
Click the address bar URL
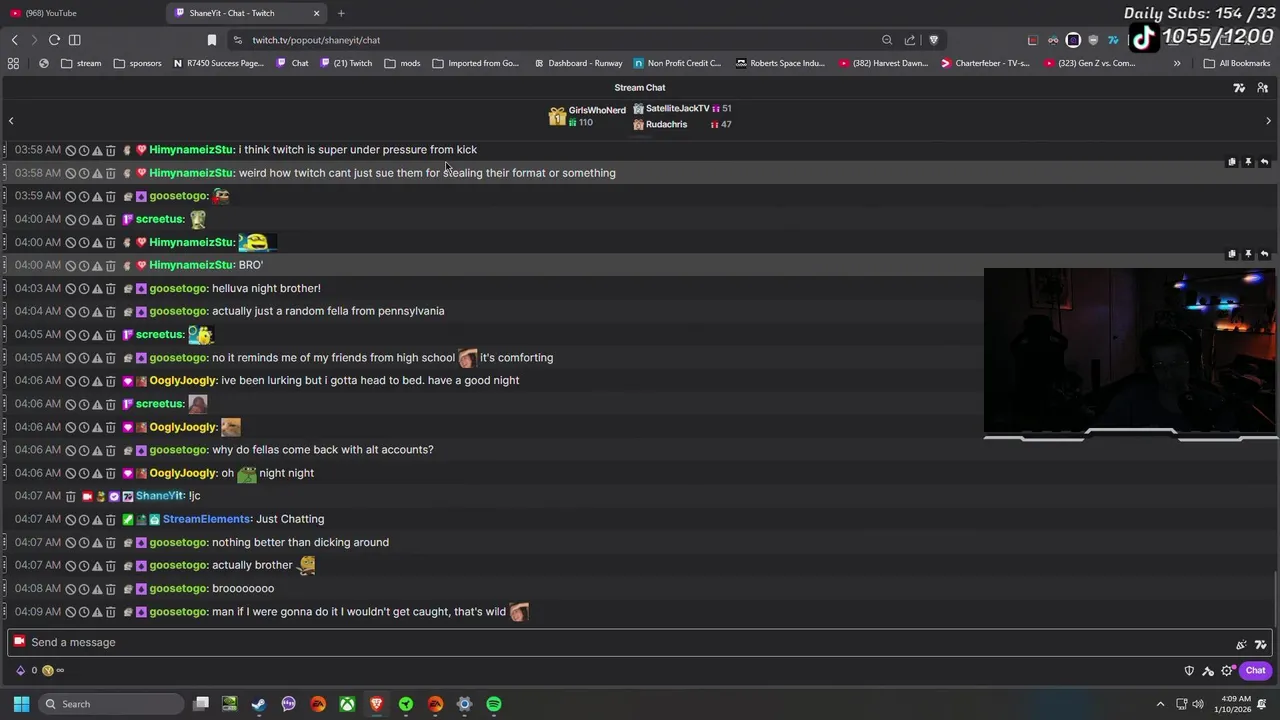click(316, 40)
